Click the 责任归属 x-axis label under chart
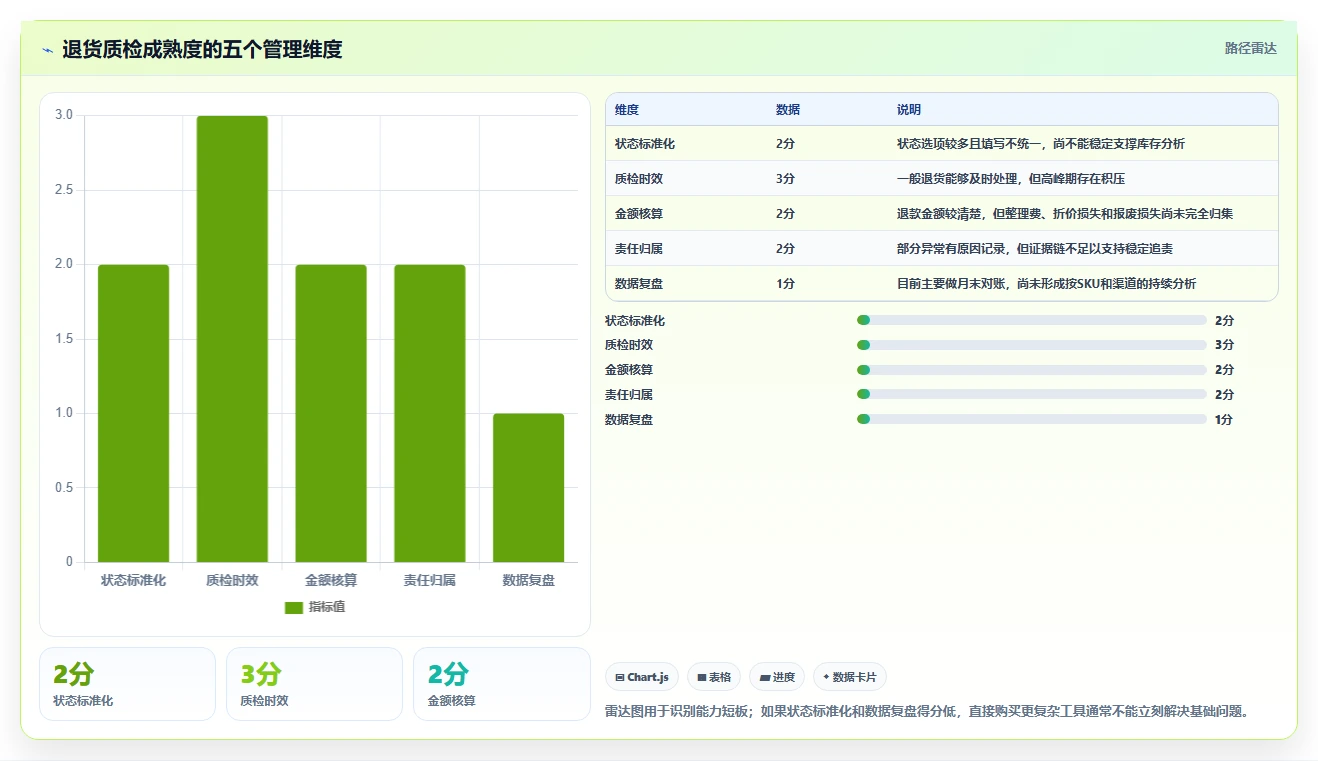The height and width of the screenshot is (761, 1318). tap(430, 580)
